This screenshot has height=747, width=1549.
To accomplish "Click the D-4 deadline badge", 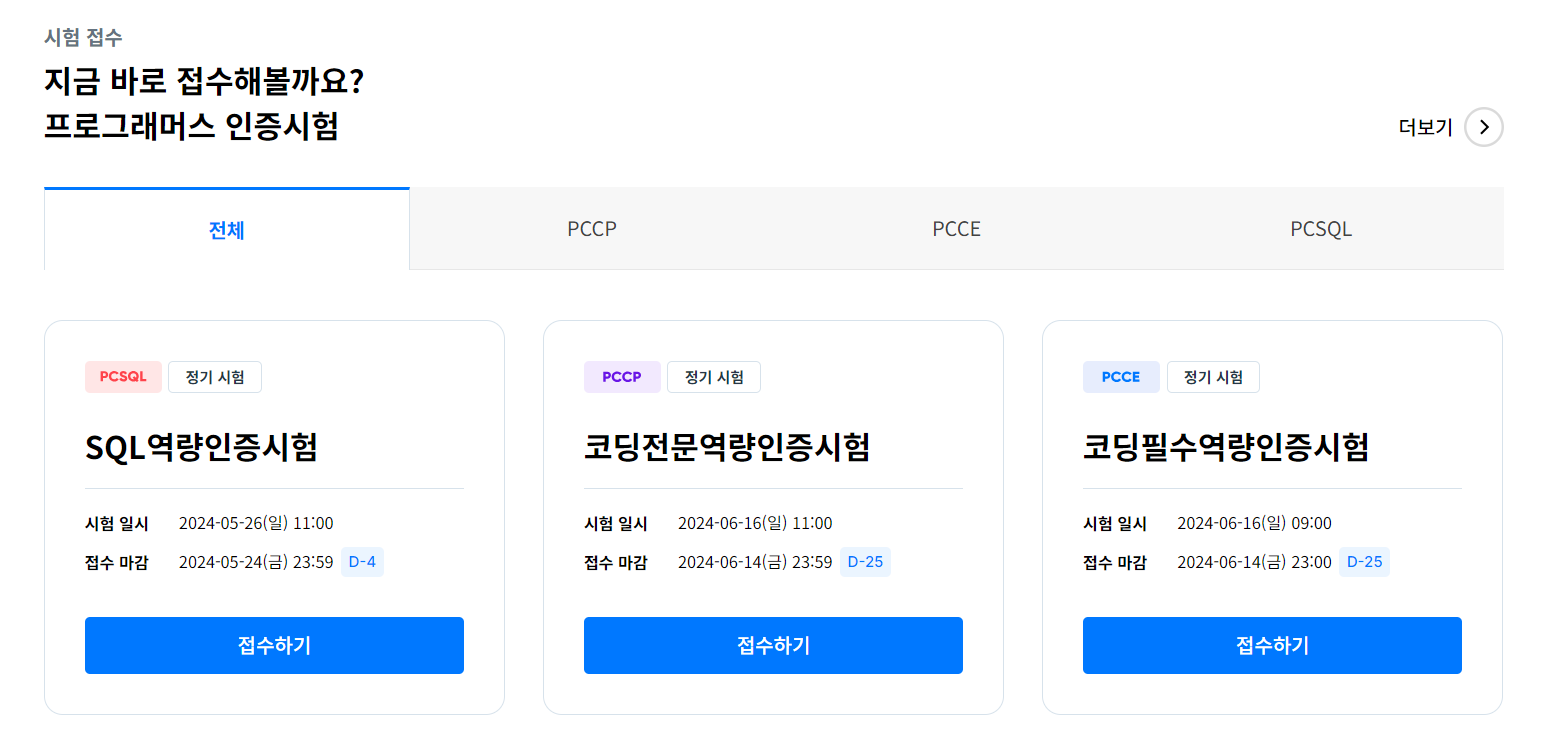I will (x=362, y=562).
